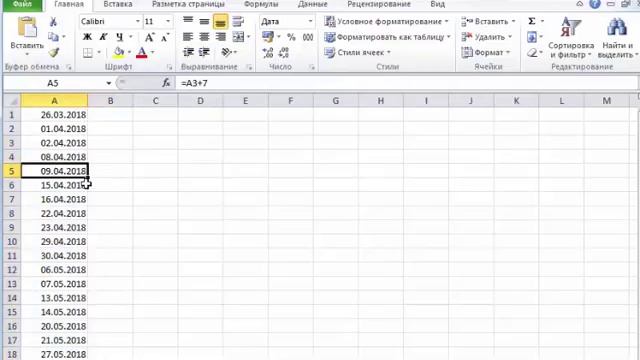Screen dimensions: 640x360
Task: Align cell text left
Action: tap(188, 37)
